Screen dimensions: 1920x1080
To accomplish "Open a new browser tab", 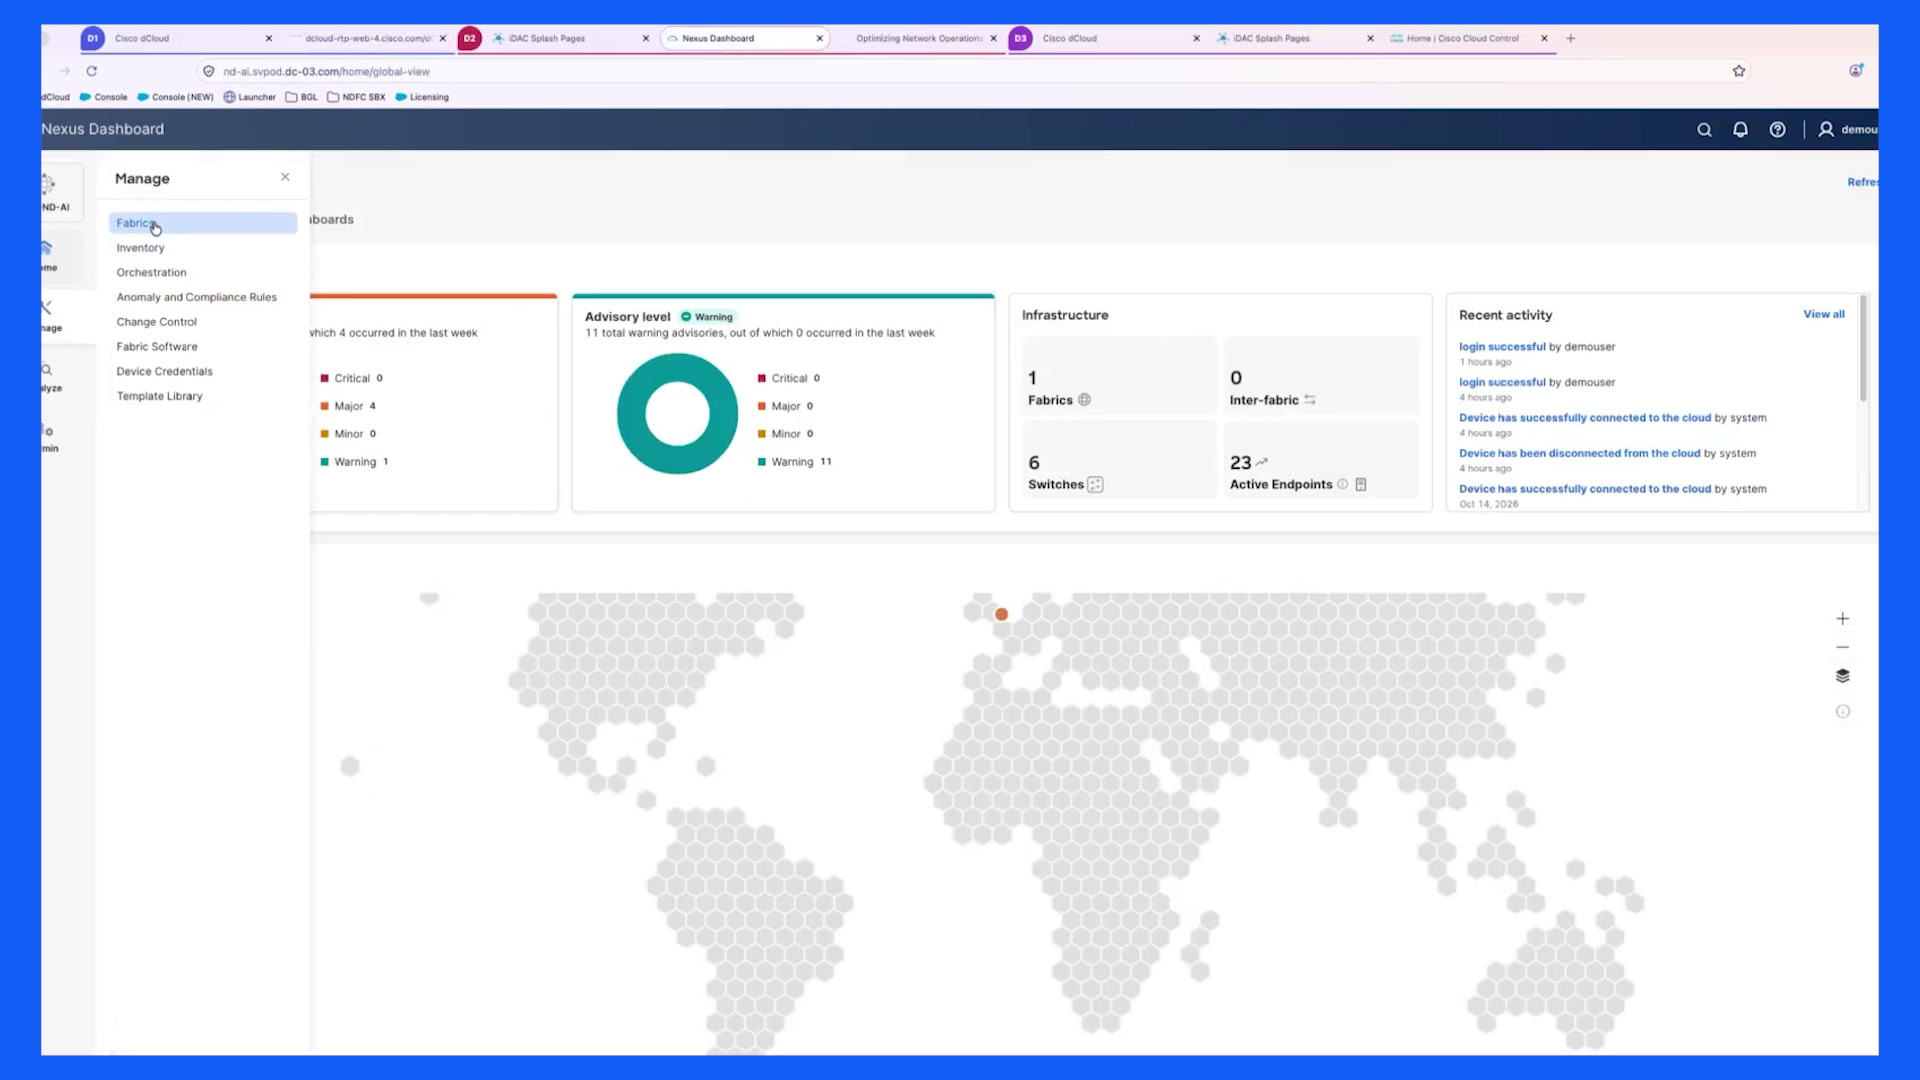I will (1570, 38).
